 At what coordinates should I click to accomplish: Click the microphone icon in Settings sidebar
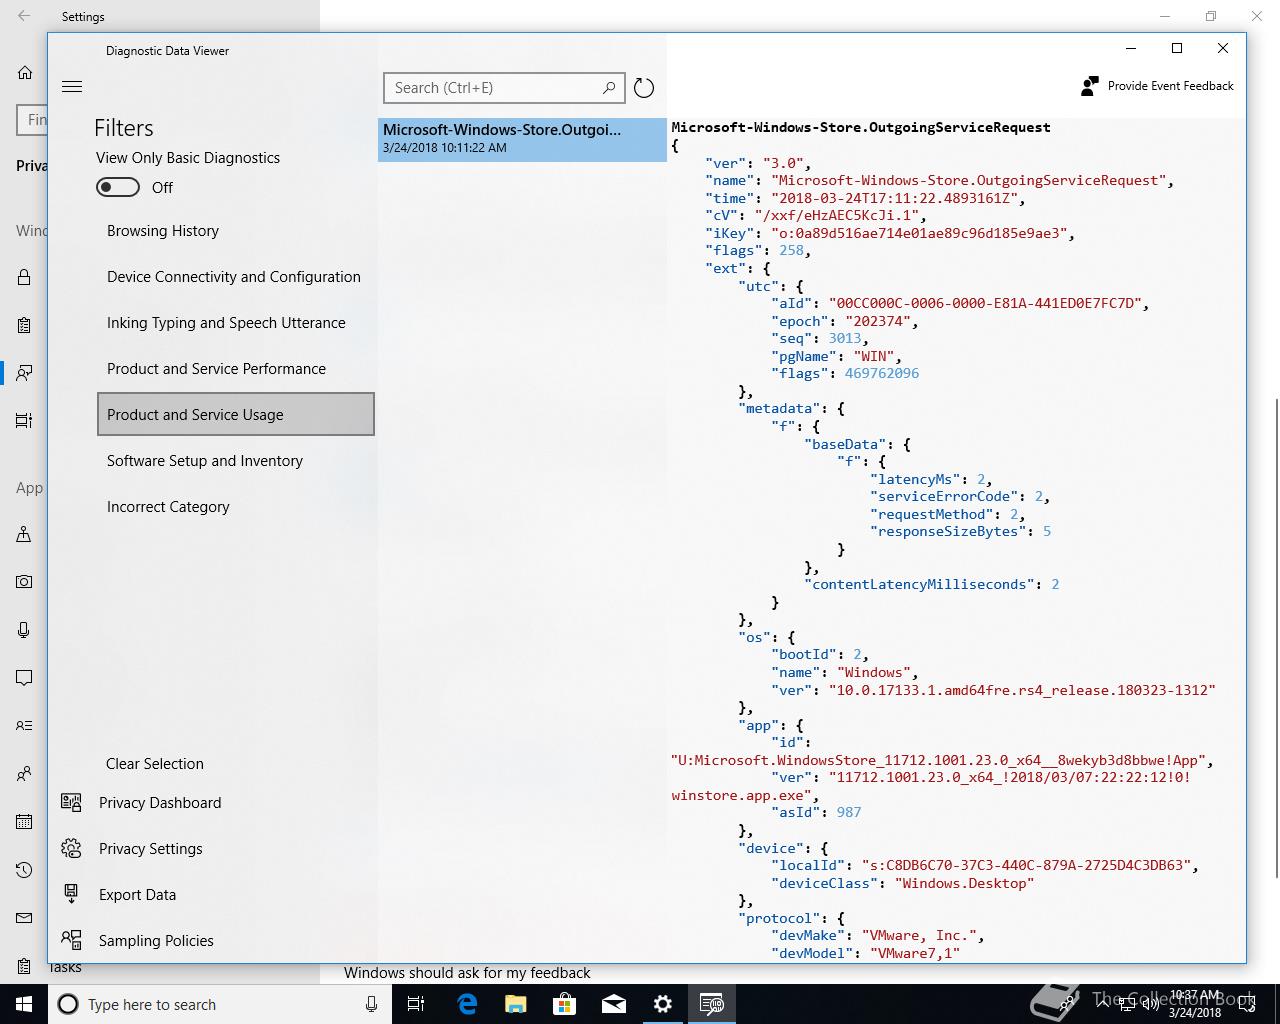[24, 629]
